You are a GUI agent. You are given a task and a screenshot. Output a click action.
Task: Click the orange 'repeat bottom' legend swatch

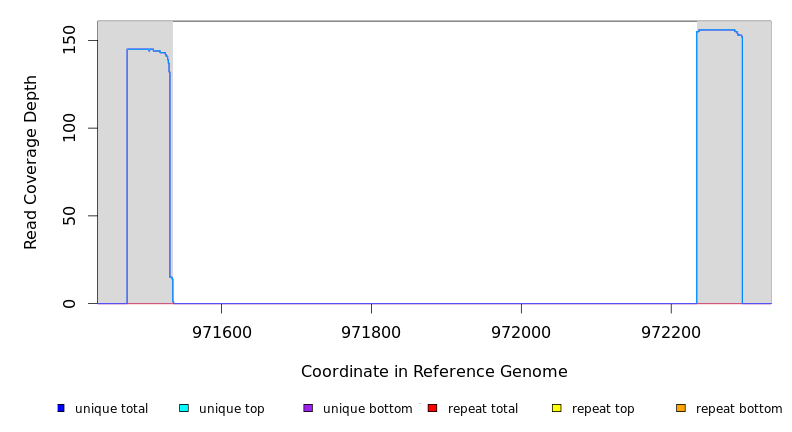pyautogui.click(x=681, y=408)
